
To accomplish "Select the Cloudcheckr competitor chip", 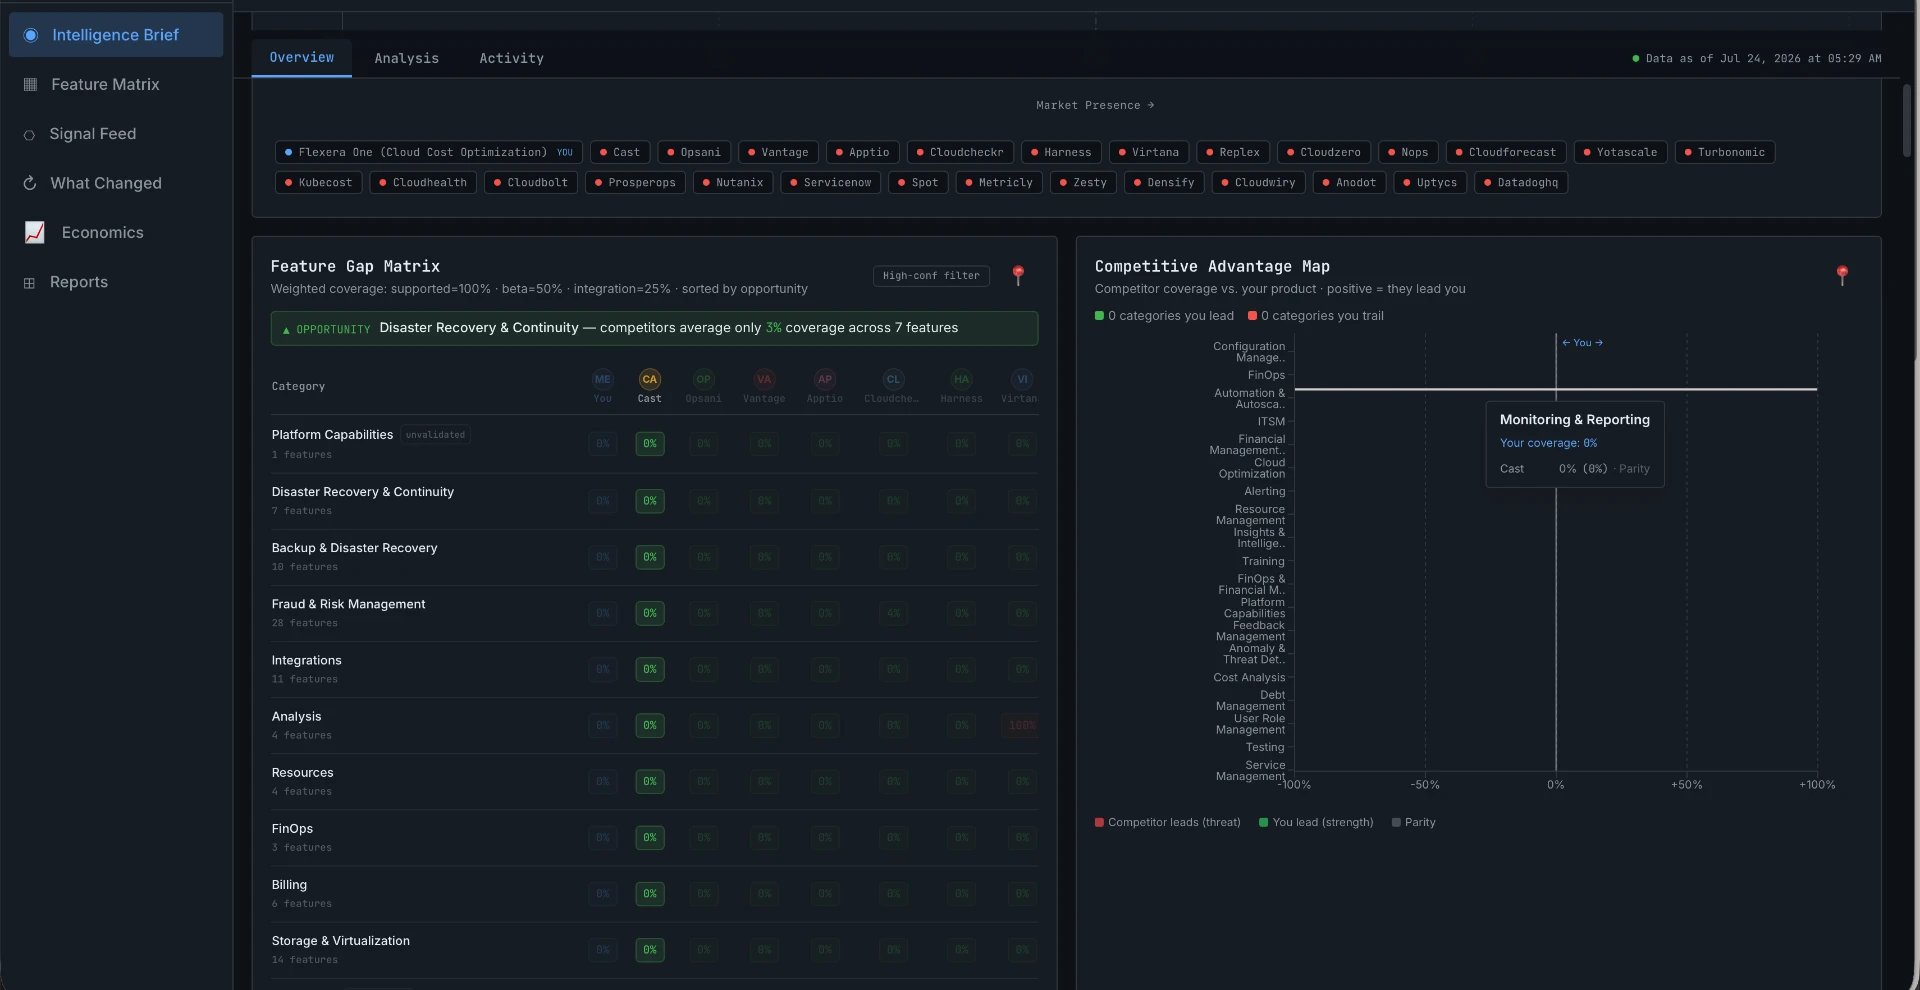I will (x=960, y=152).
